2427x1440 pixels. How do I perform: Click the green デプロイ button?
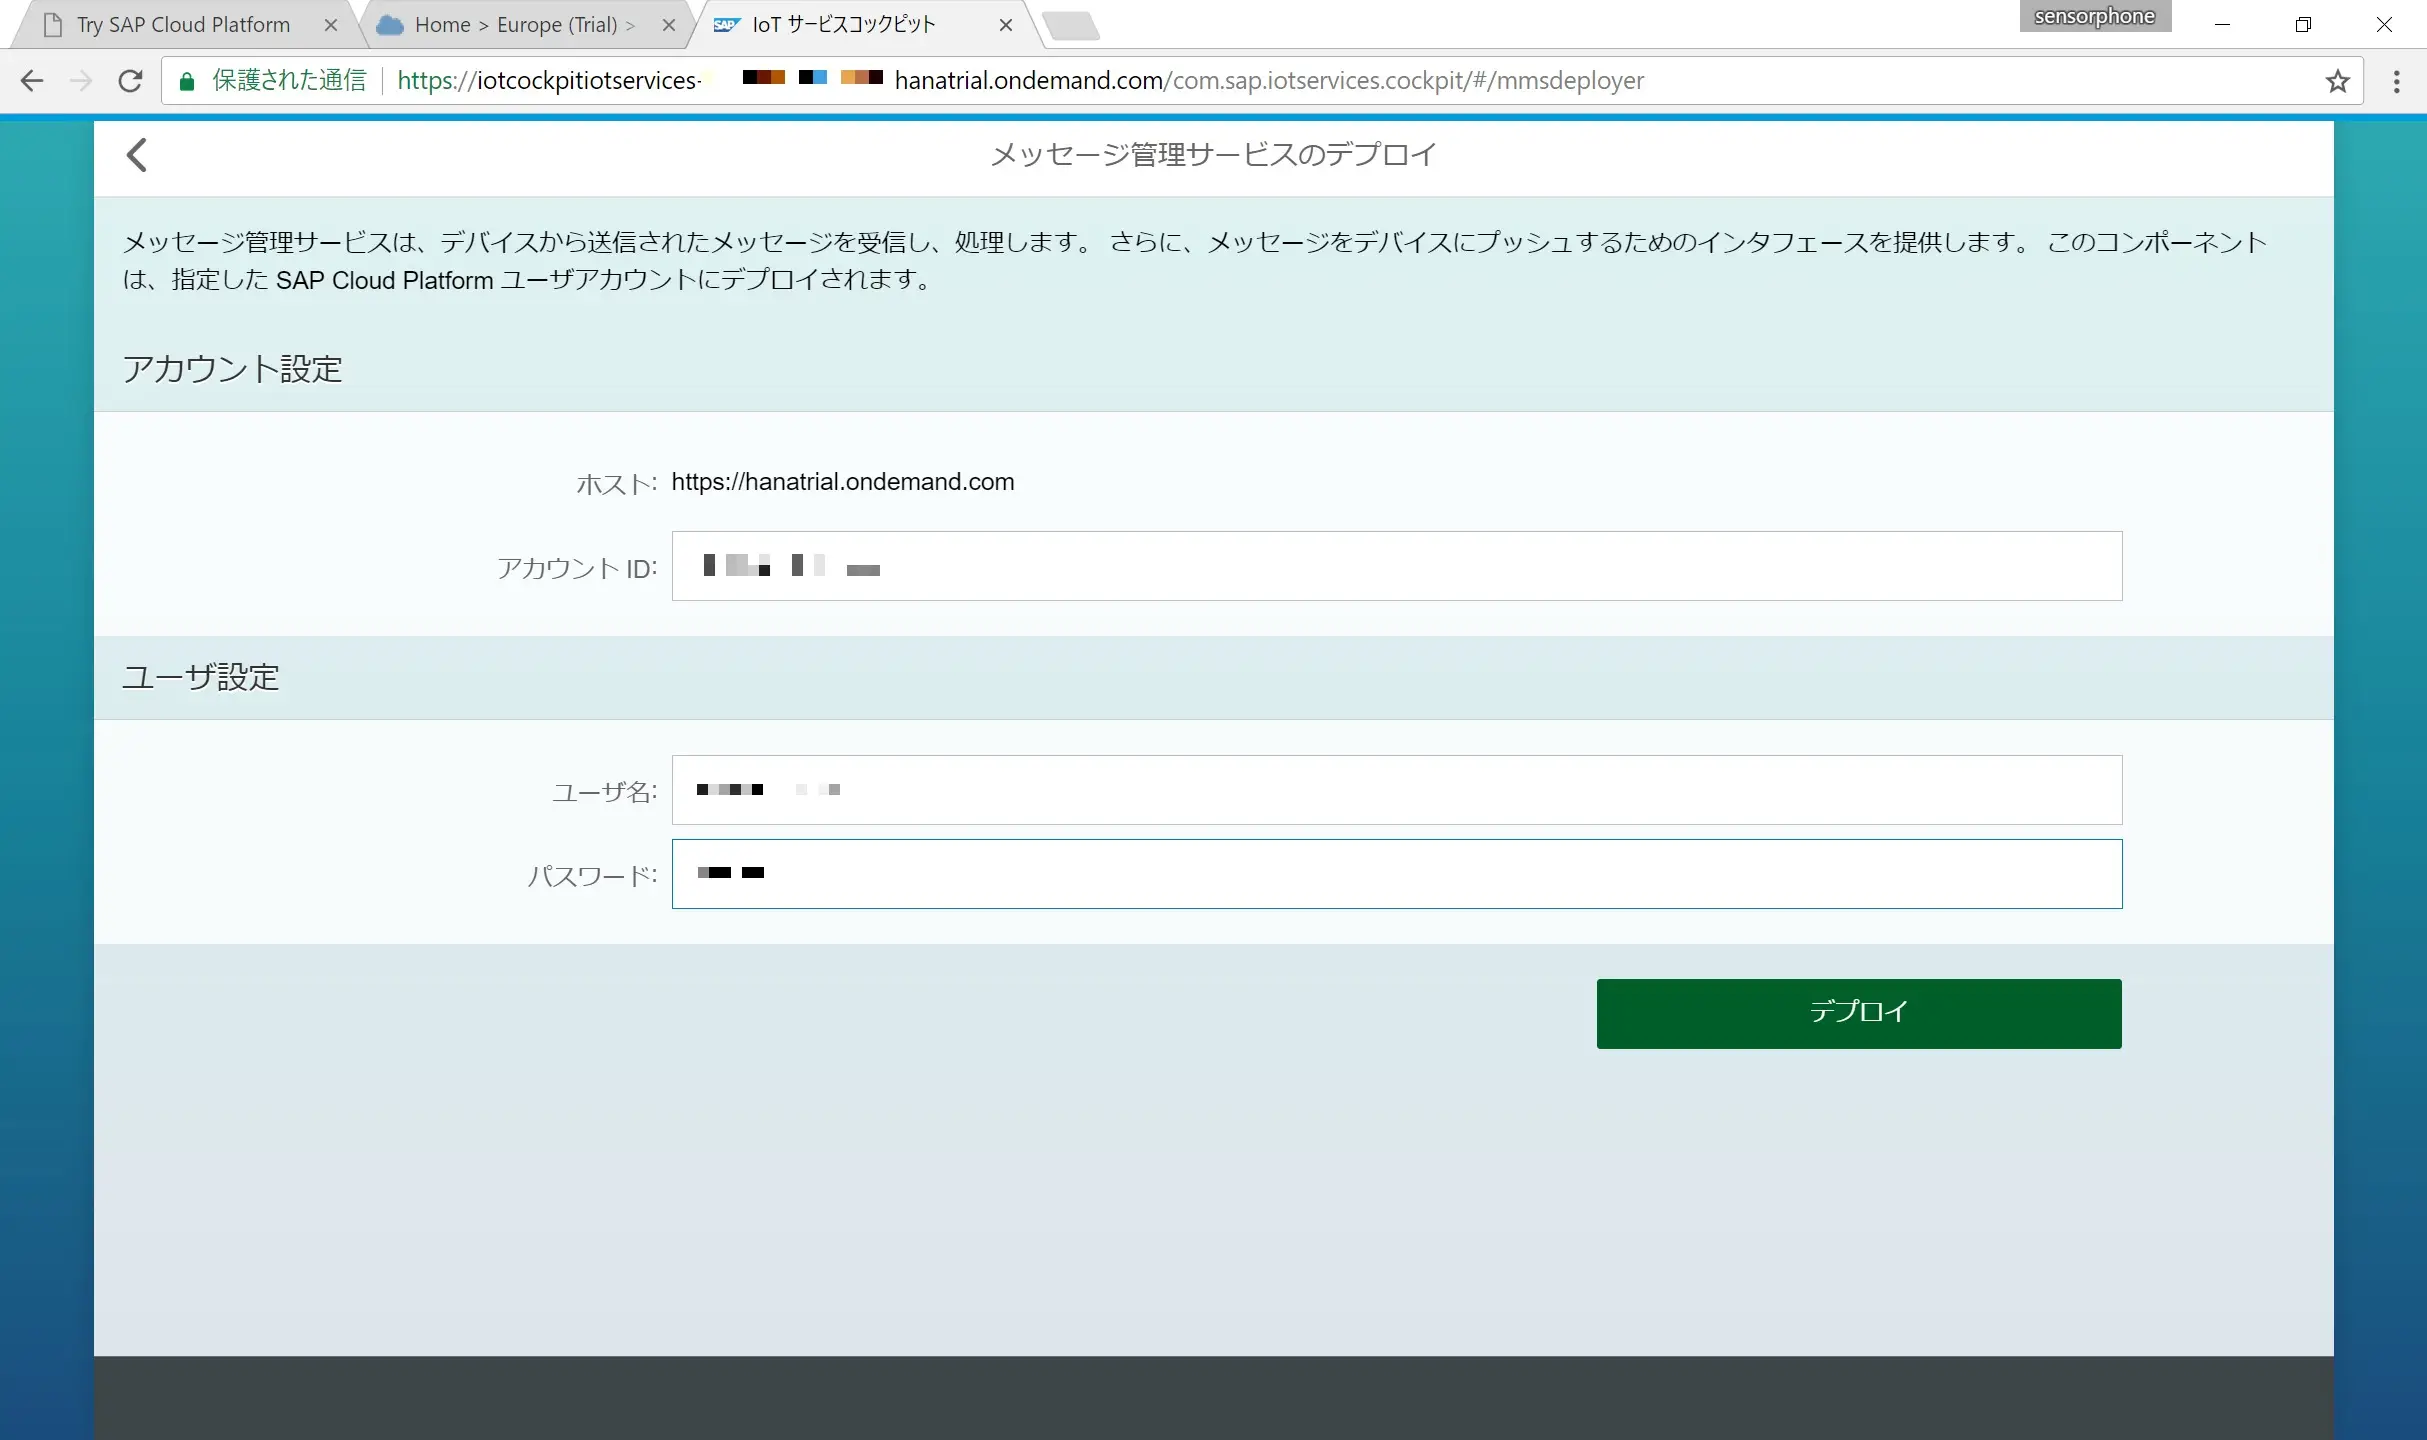(x=1859, y=1014)
